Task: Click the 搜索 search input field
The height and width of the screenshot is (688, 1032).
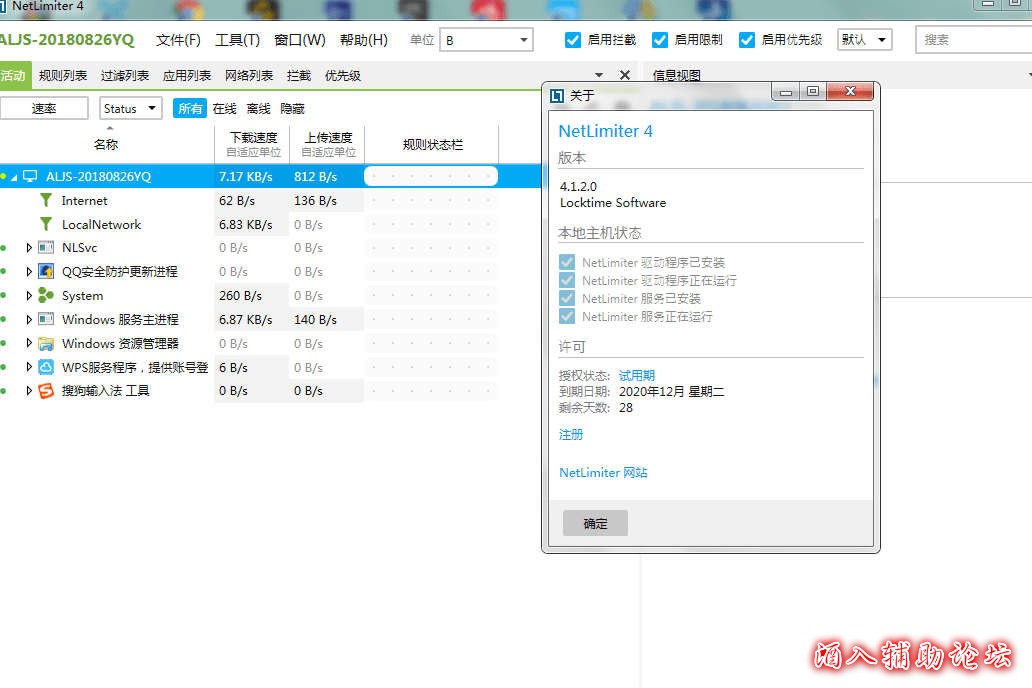Action: pyautogui.click(x=970, y=40)
